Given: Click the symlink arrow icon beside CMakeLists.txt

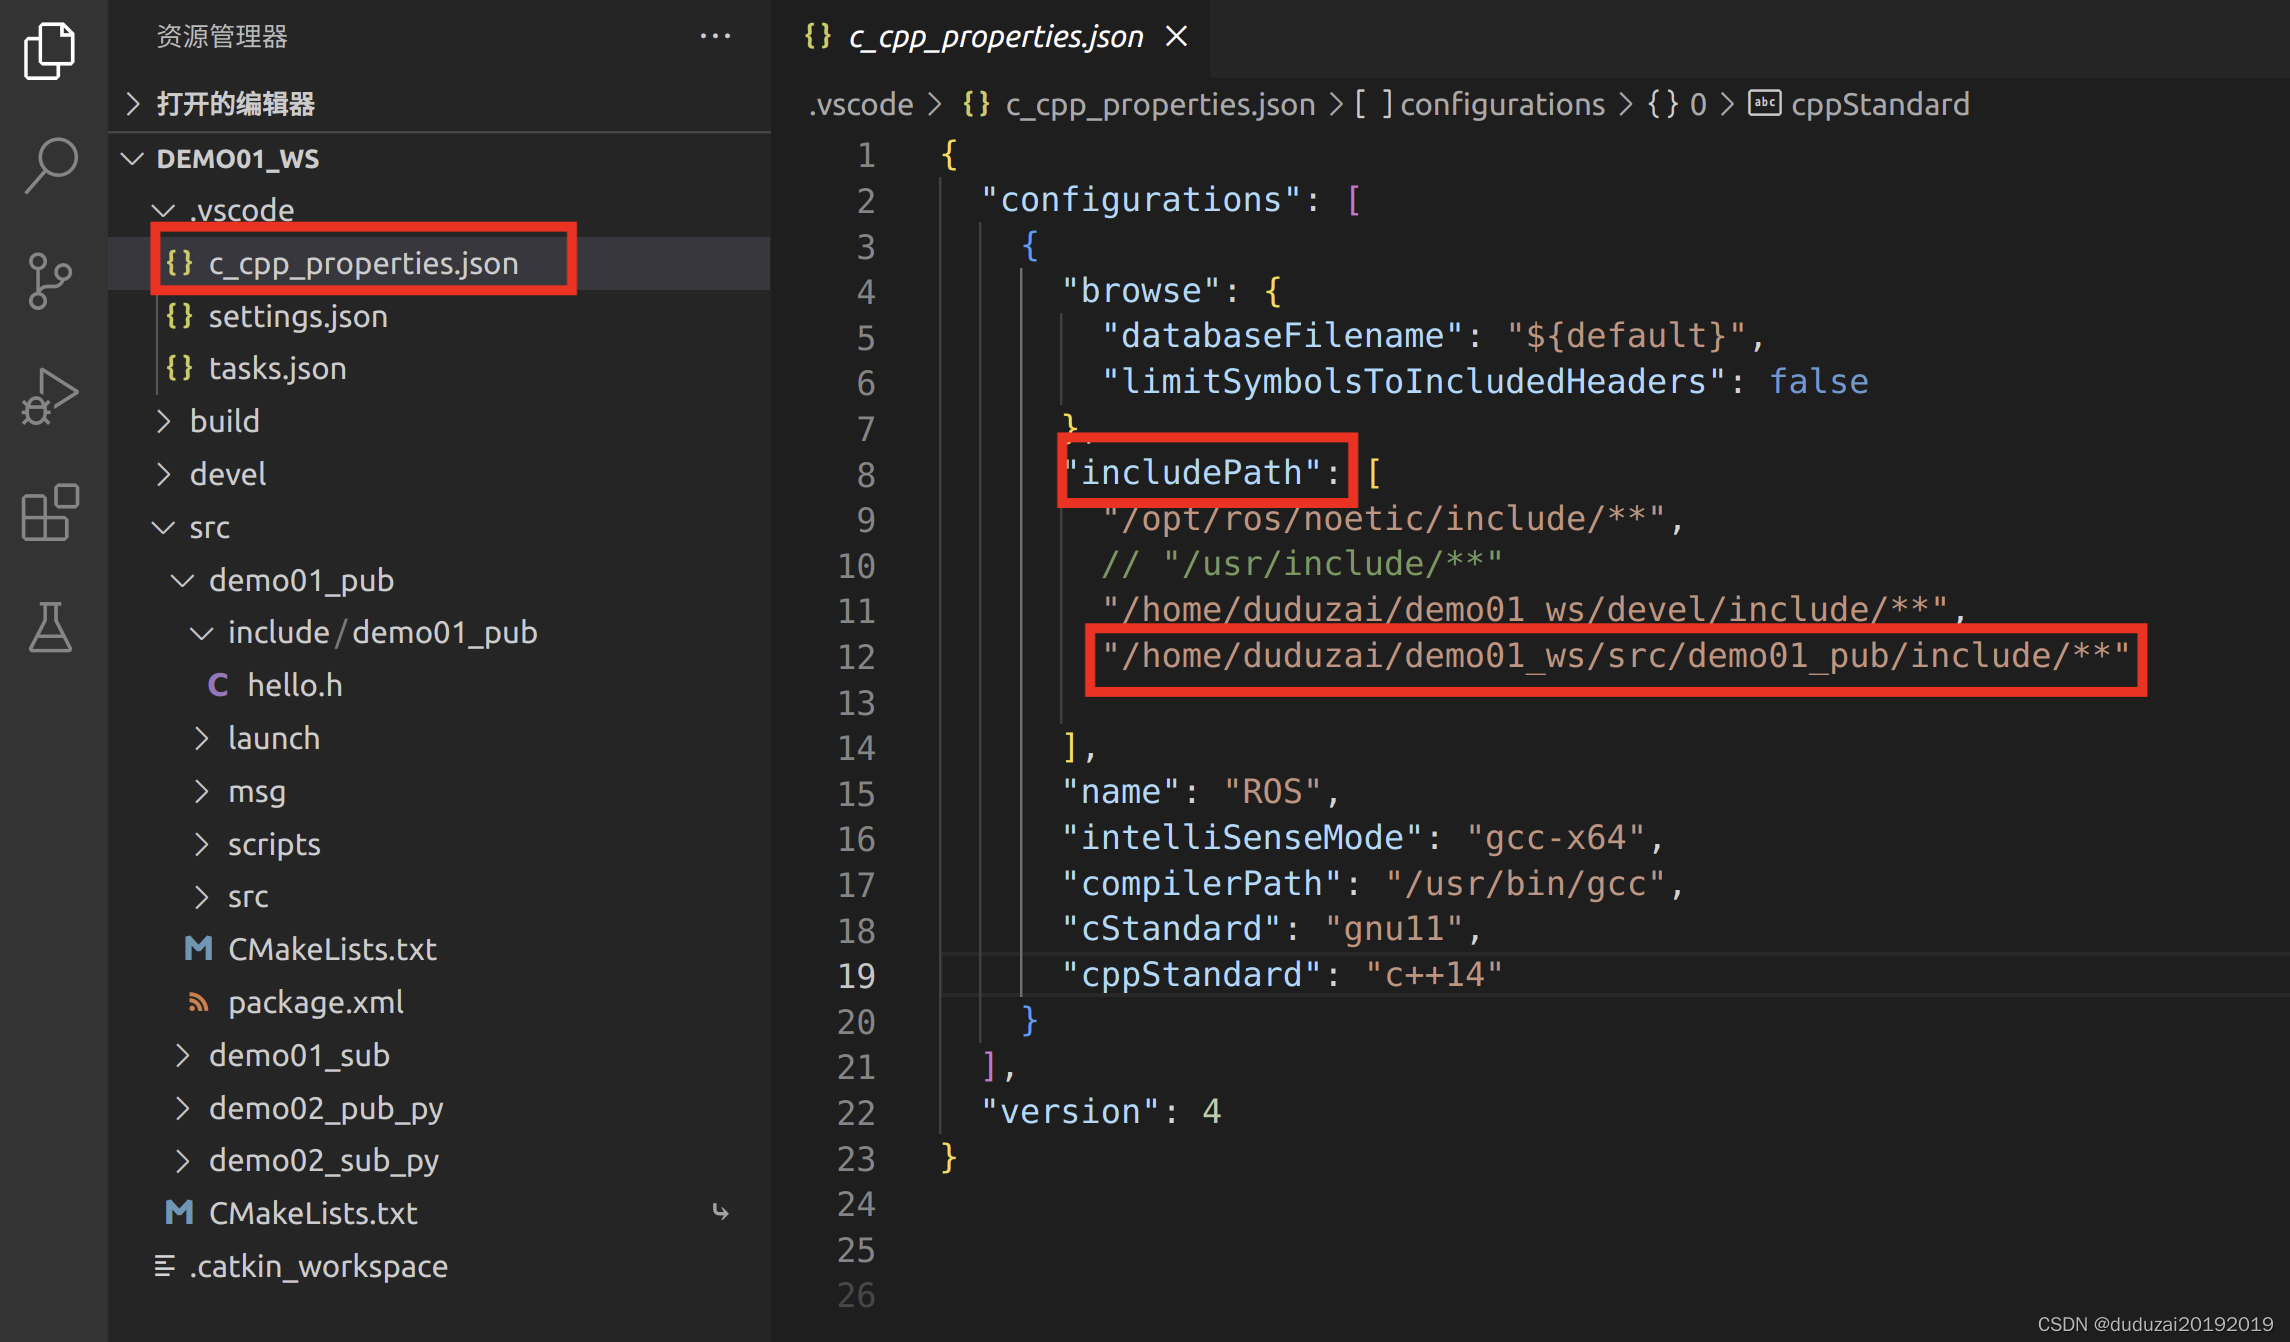Looking at the screenshot, I should tap(720, 1212).
